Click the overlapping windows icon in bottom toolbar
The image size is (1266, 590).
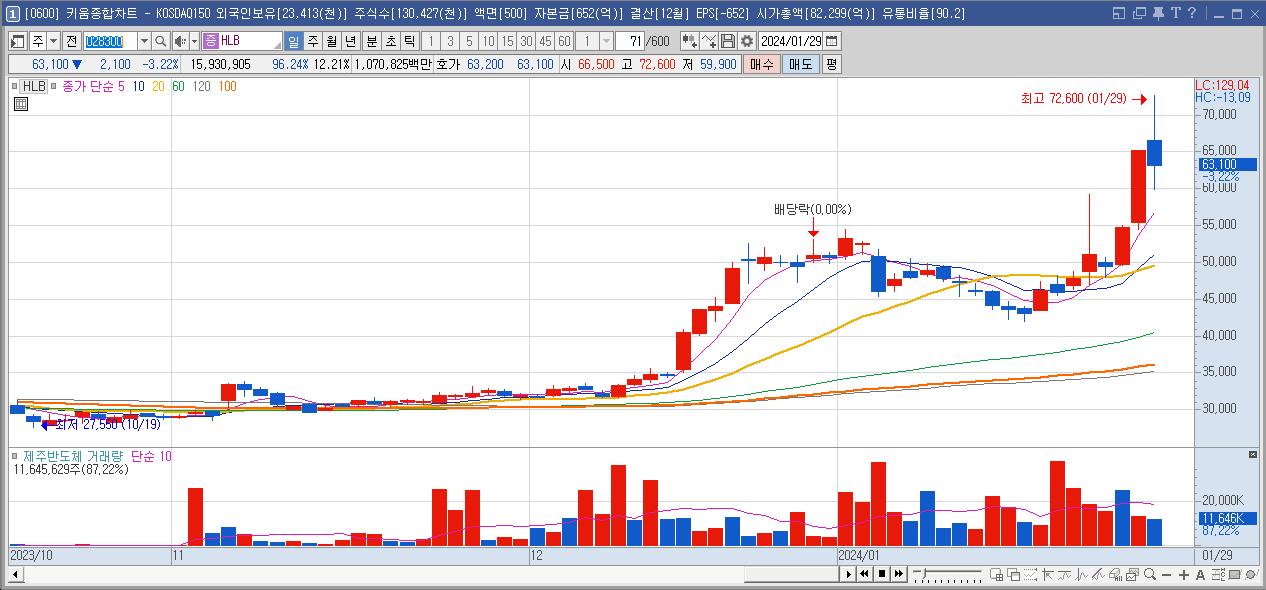click(x=1014, y=574)
